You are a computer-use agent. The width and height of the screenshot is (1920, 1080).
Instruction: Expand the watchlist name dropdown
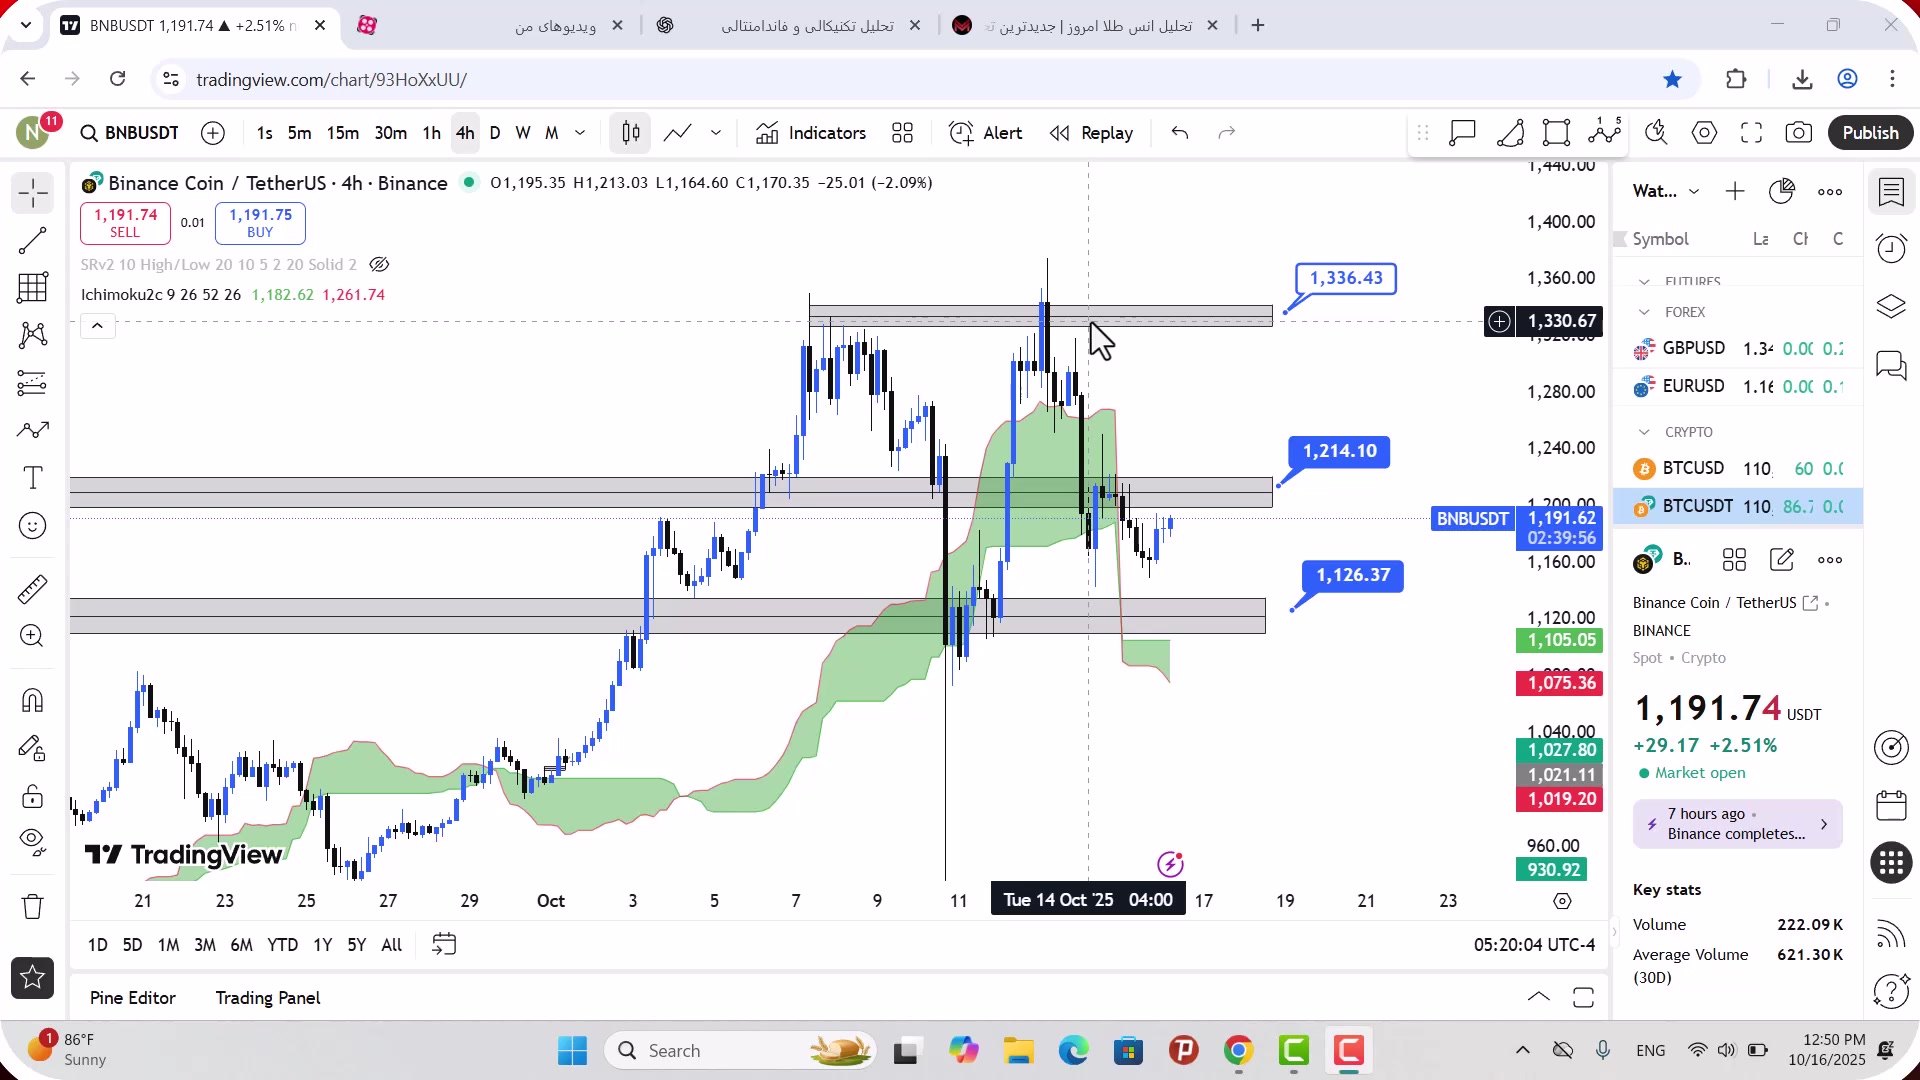point(1694,192)
